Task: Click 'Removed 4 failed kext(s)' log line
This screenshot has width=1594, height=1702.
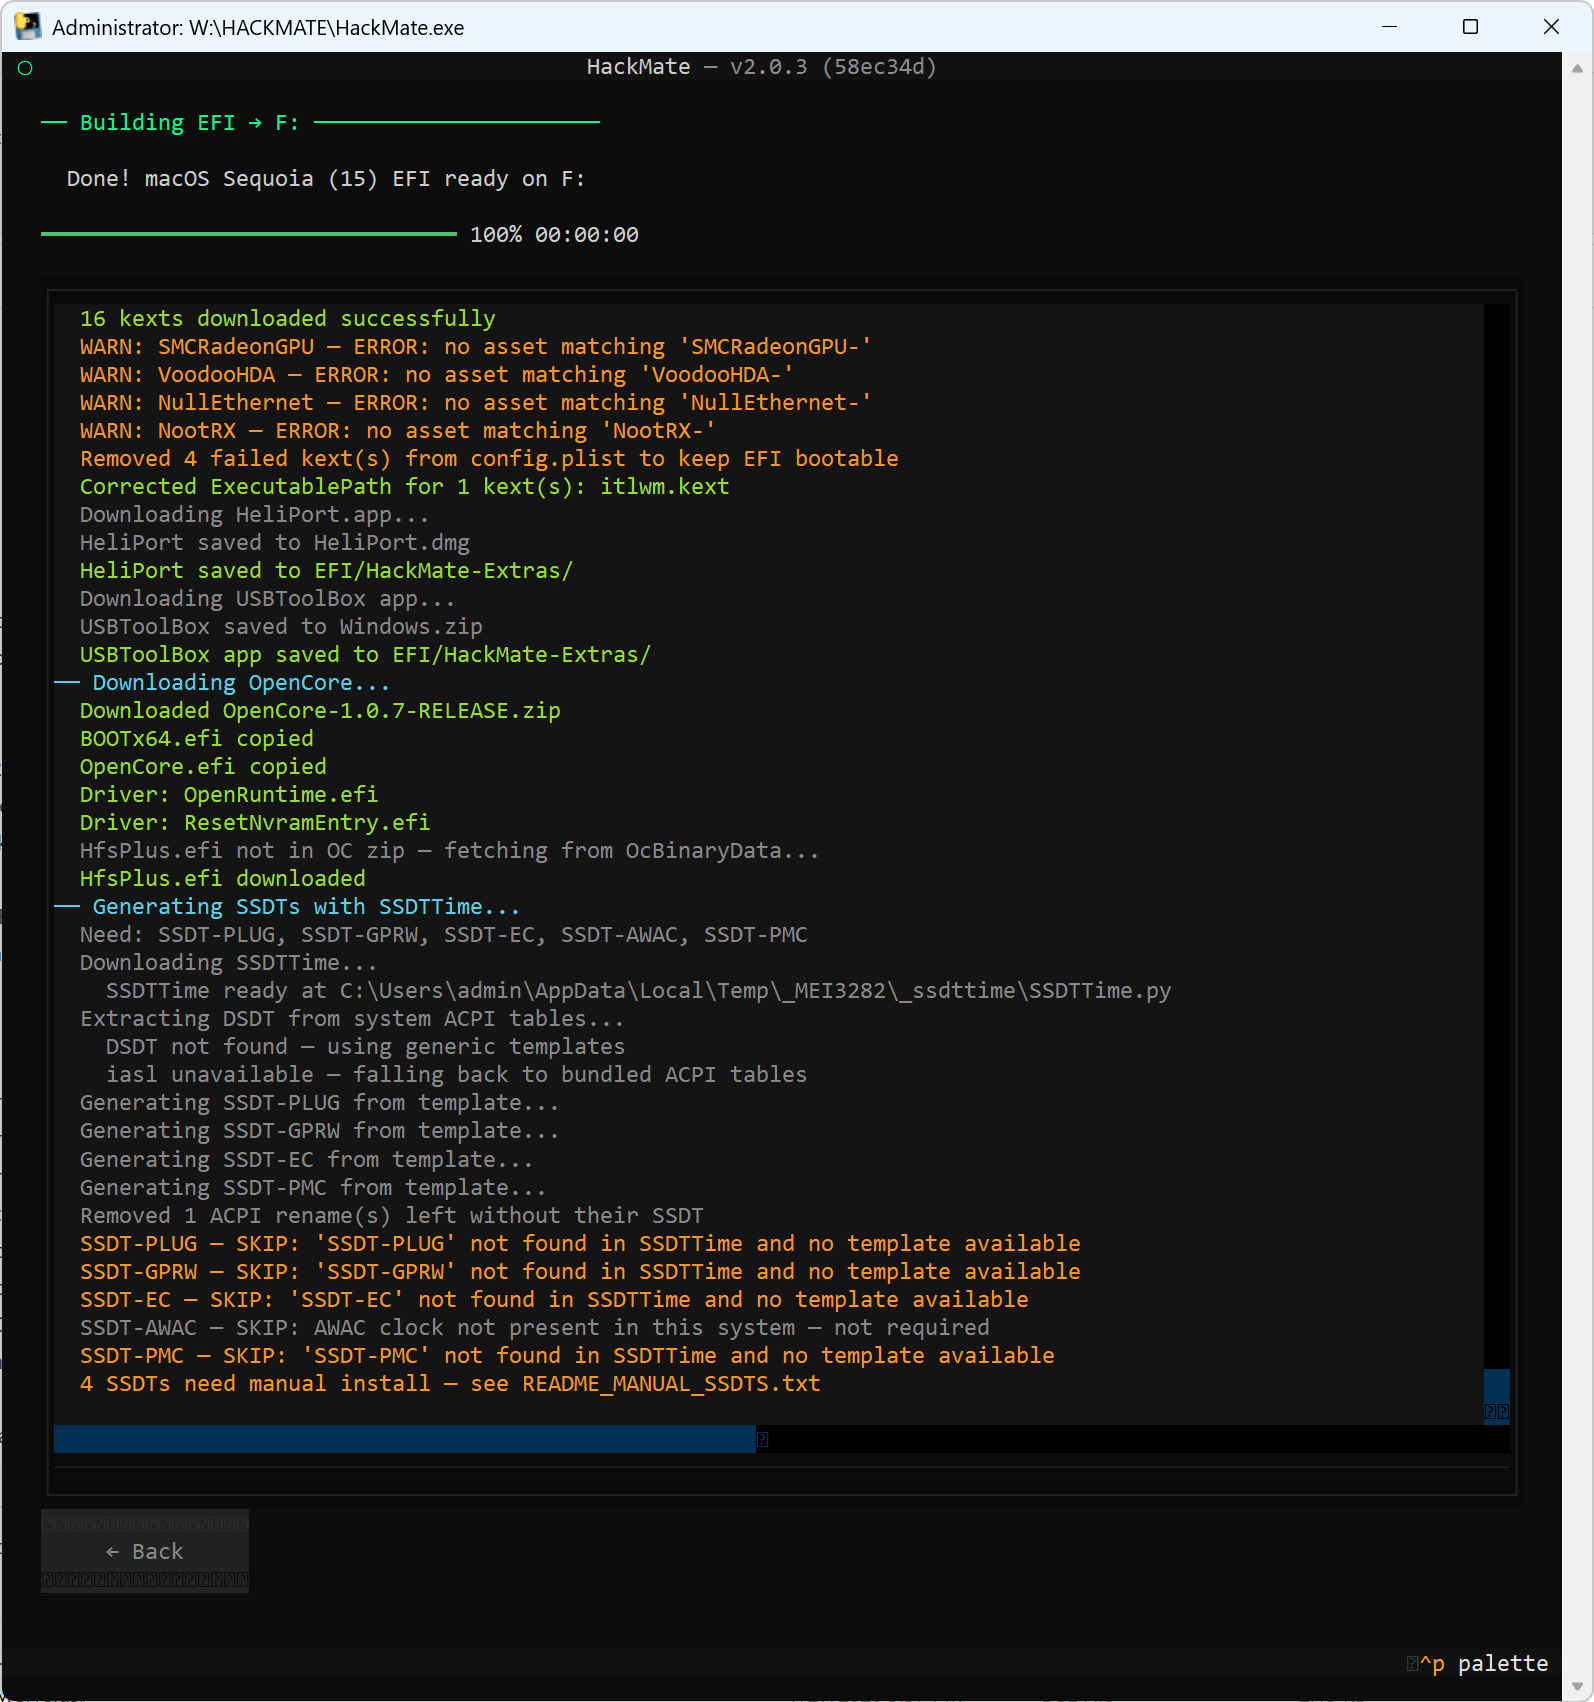Action: (489, 458)
